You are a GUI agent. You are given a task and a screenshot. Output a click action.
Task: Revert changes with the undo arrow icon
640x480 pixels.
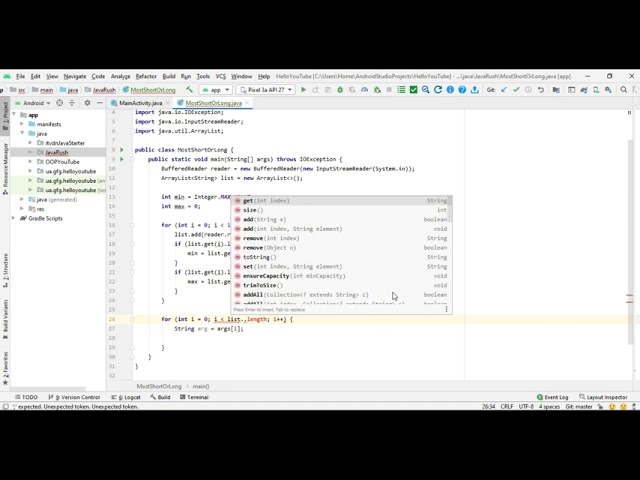541,89
